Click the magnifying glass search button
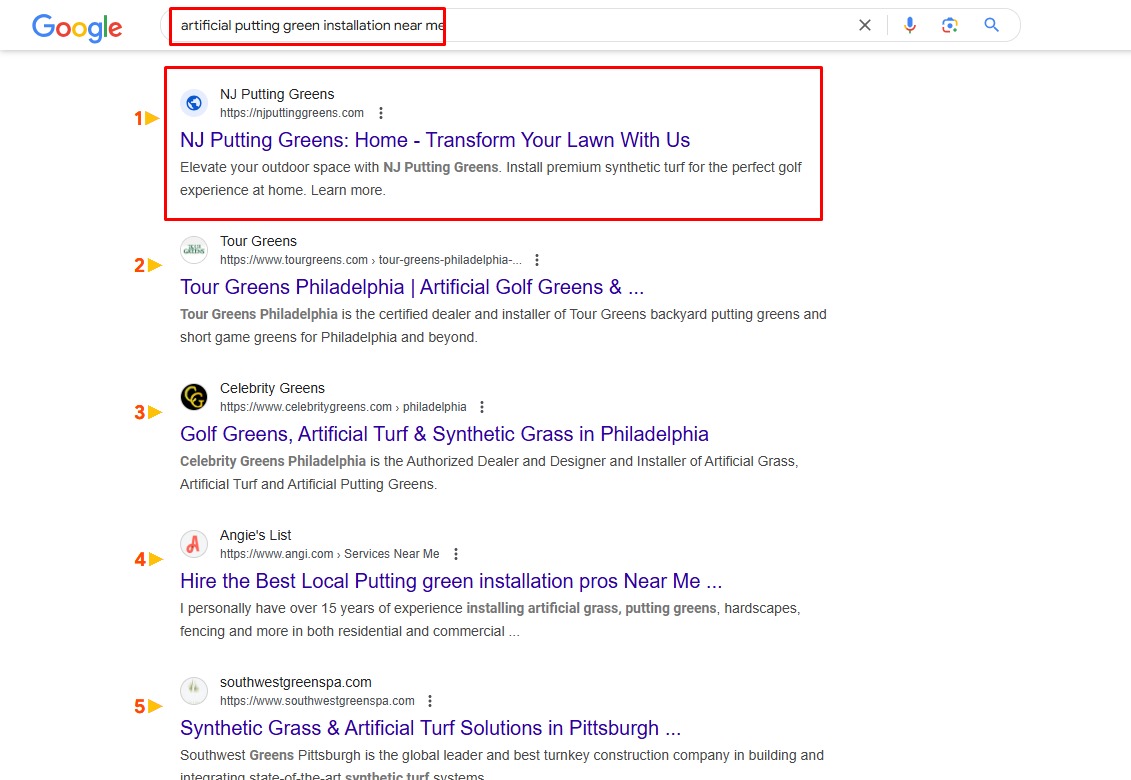 [x=992, y=25]
